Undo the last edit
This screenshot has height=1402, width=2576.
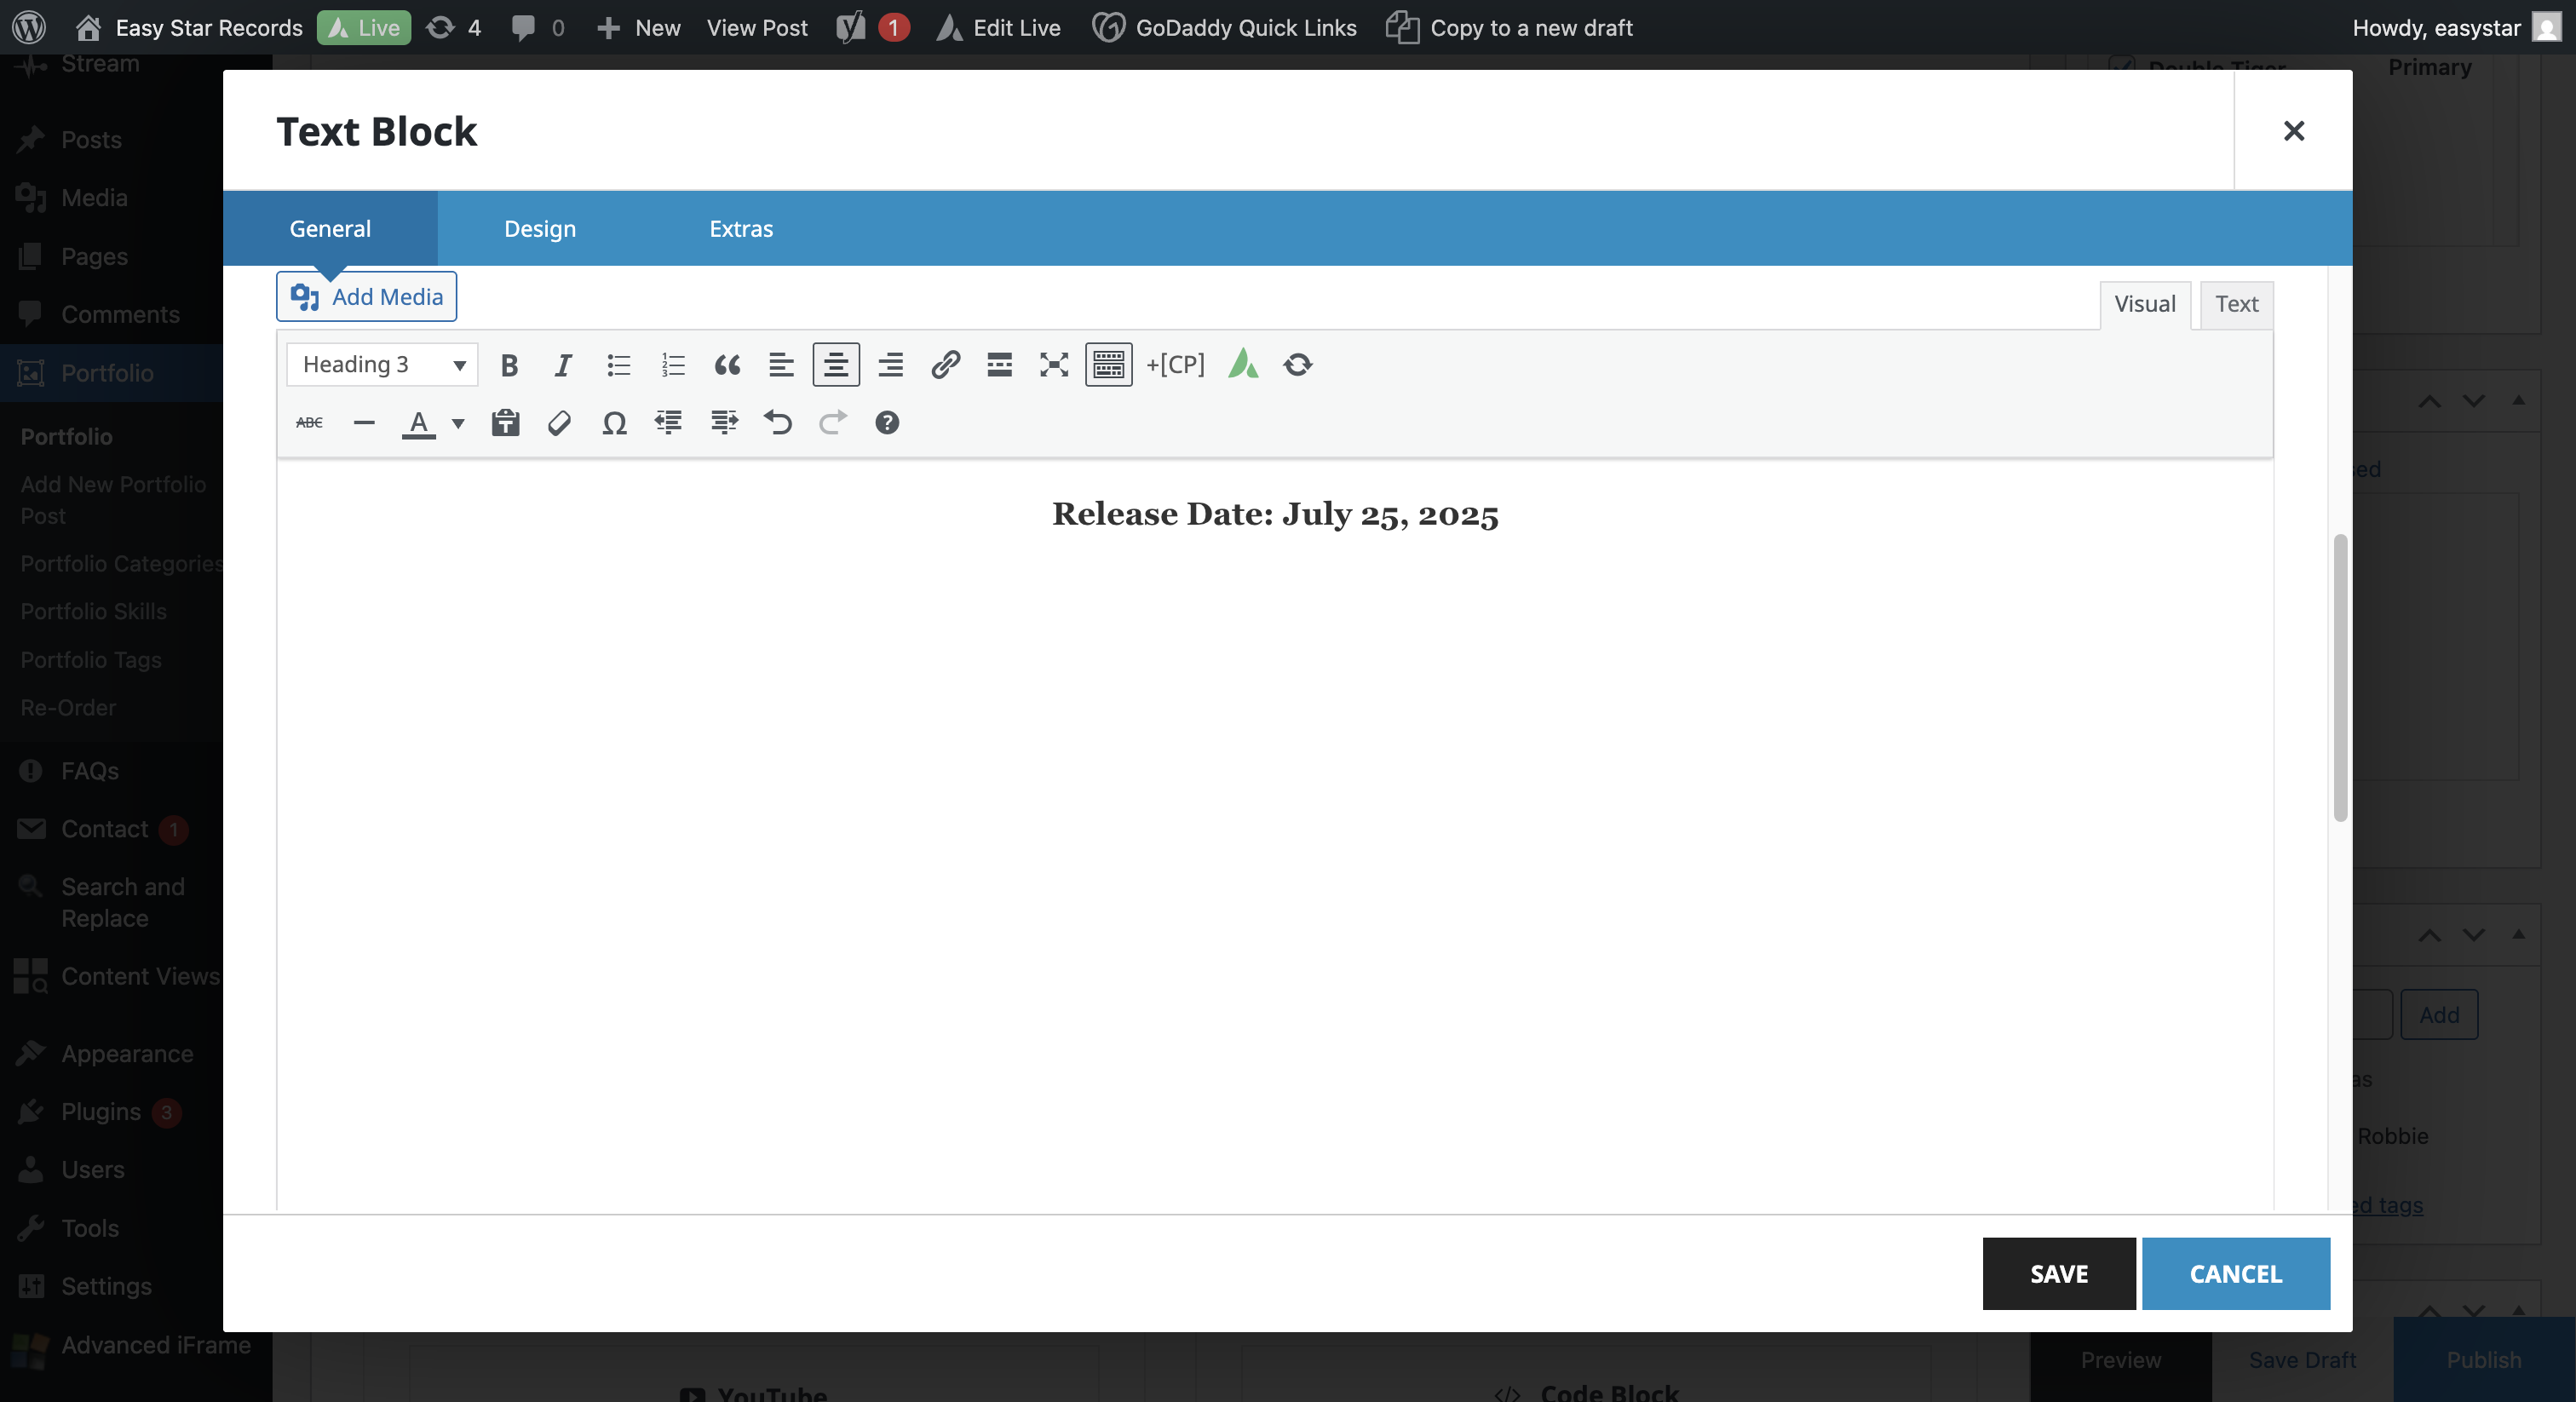[778, 423]
